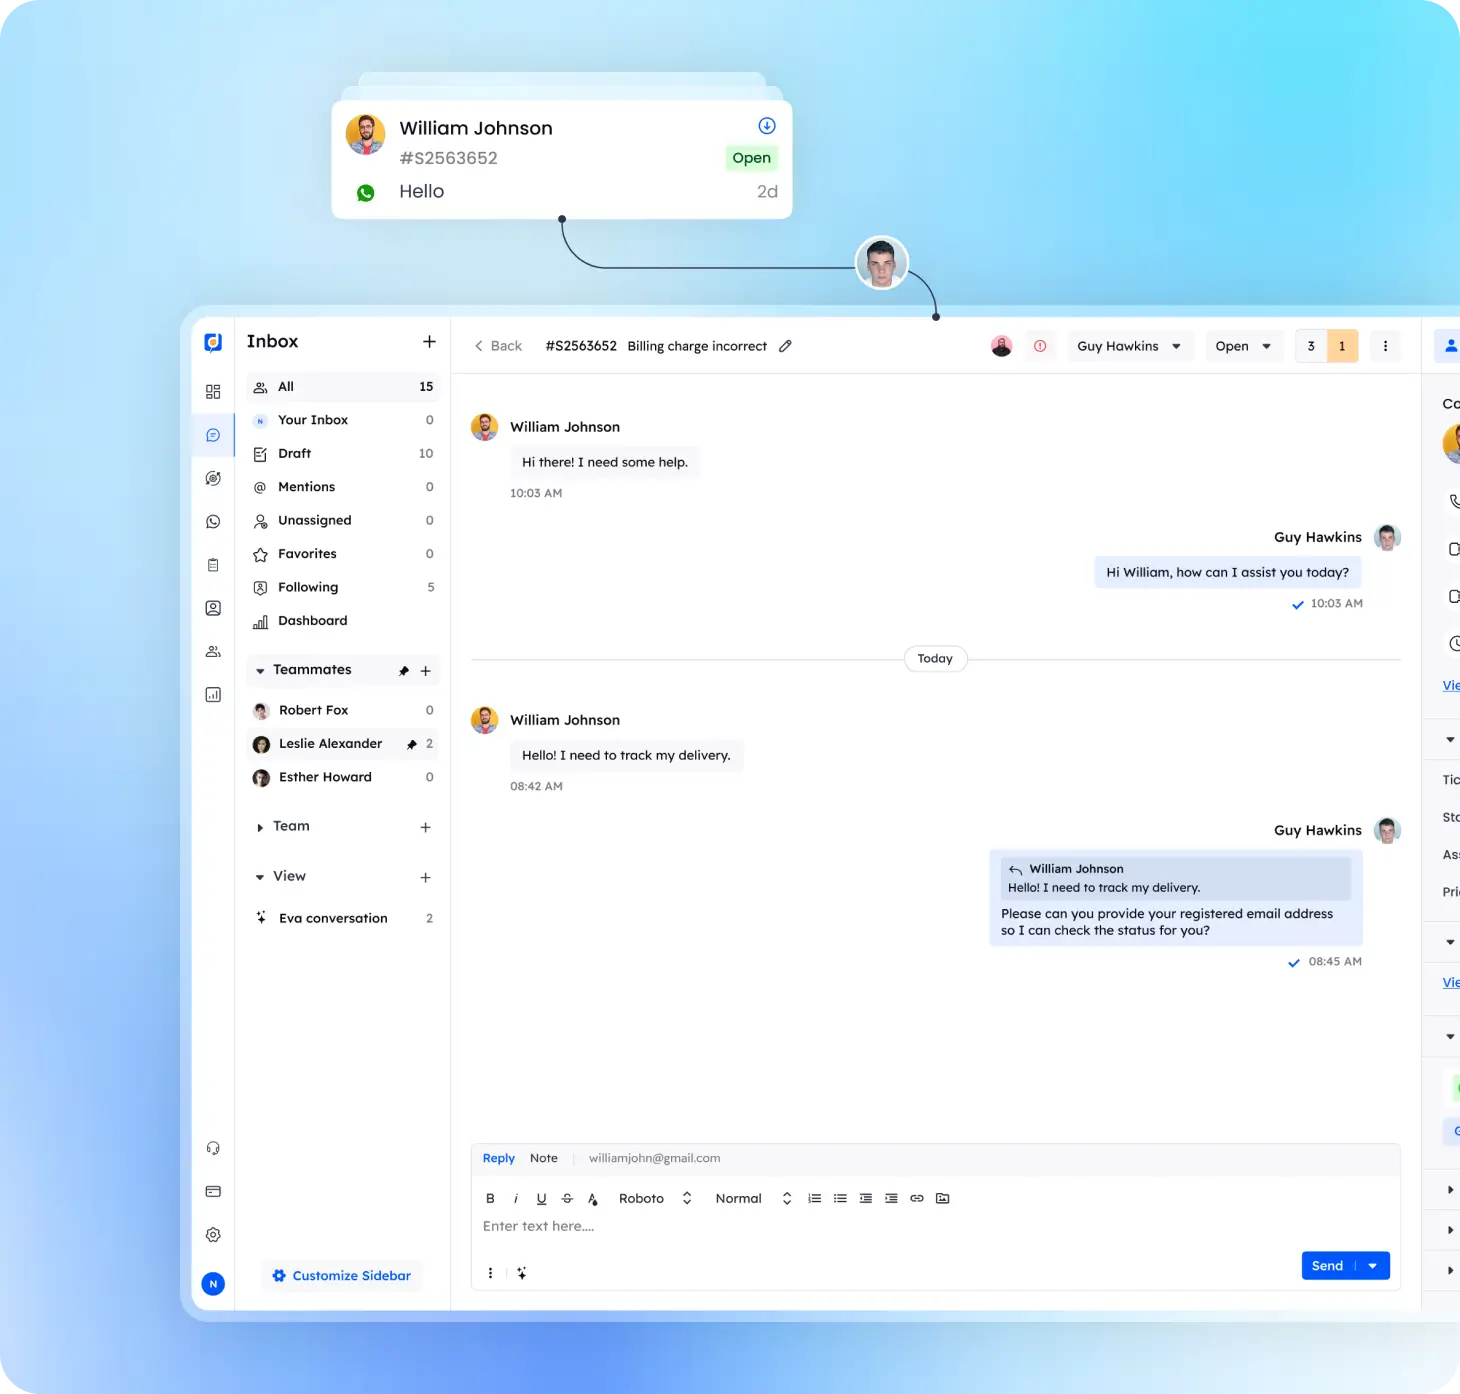1460x1394 pixels.
Task: Add a team with the plus icon
Action: (x=426, y=827)
